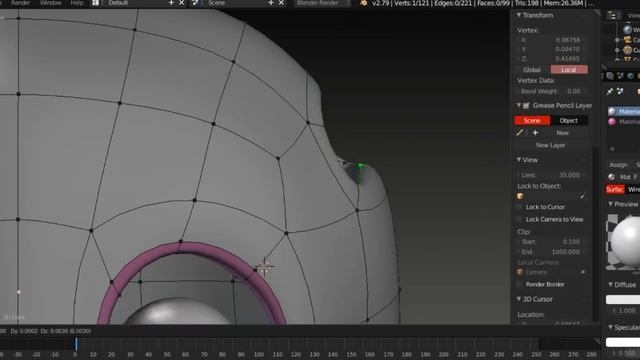Image resolution: width=640 pixels, height=360 pixels.
Task: Edit the Scene name field
Action: click(235, 3)
